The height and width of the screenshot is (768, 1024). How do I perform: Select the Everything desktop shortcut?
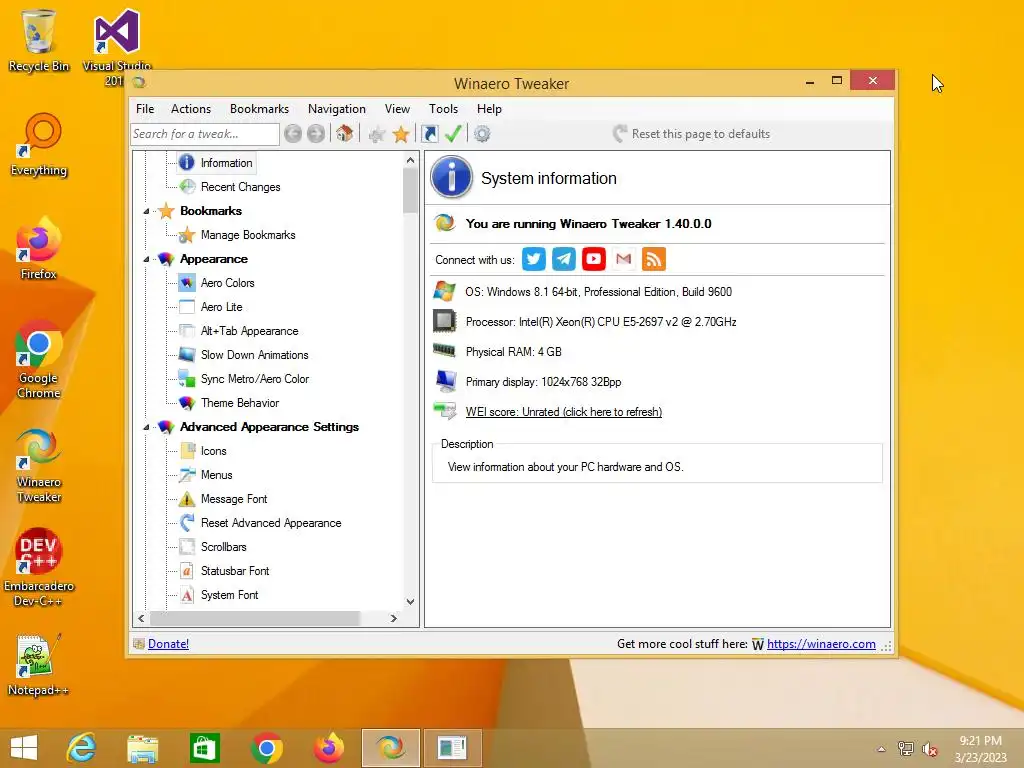point(39,145)
